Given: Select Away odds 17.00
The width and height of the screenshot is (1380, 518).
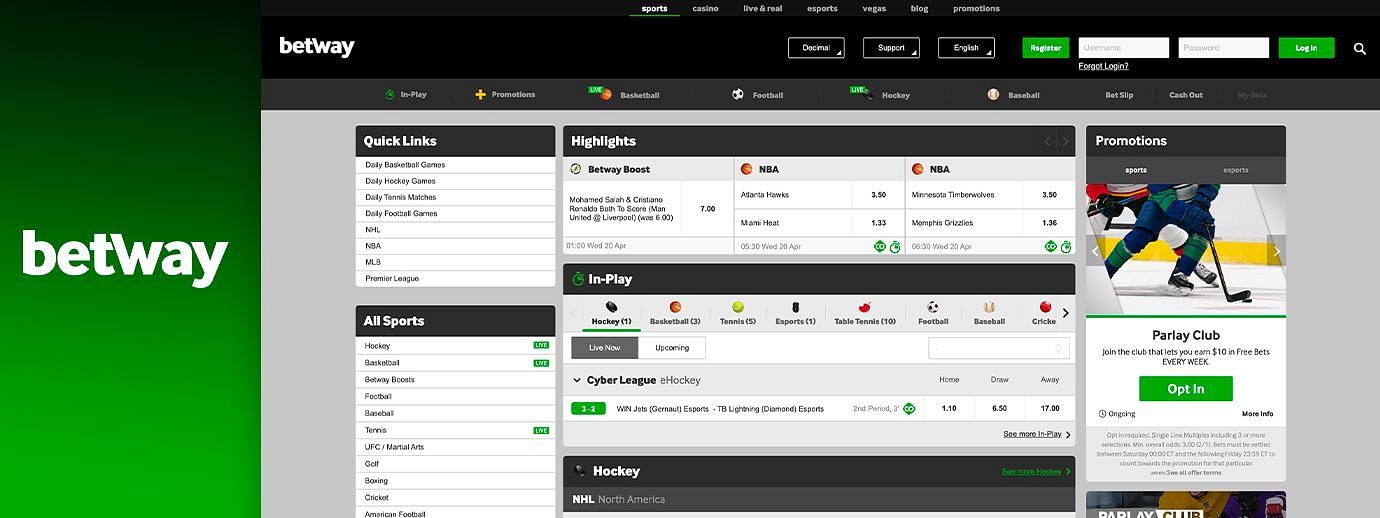Looking at the screenshot, I should [1050, 408].
